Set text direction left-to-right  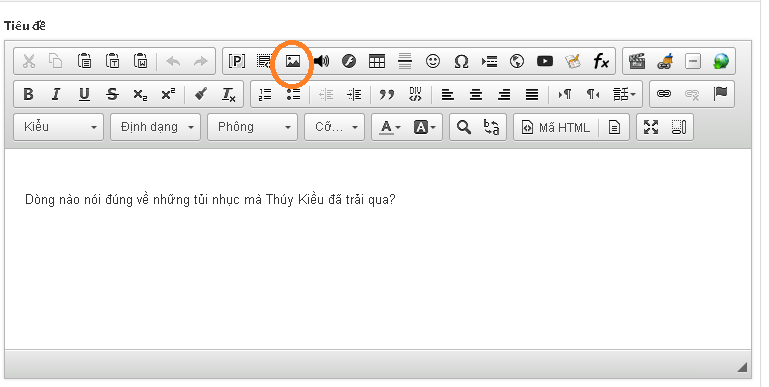point(564,94)
